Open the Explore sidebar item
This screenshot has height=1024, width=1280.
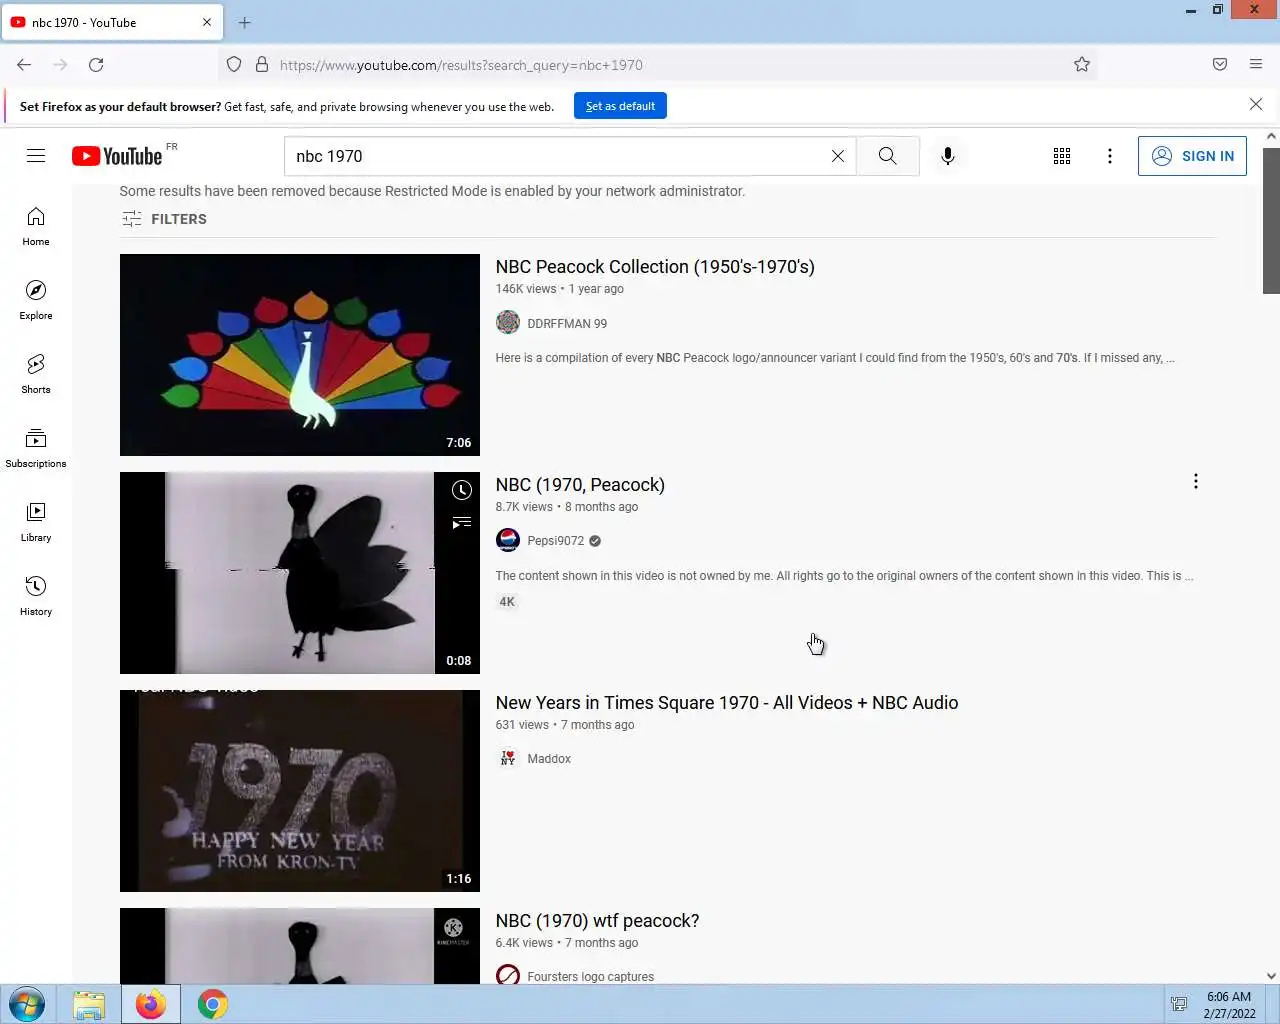(x=36, y=301)
